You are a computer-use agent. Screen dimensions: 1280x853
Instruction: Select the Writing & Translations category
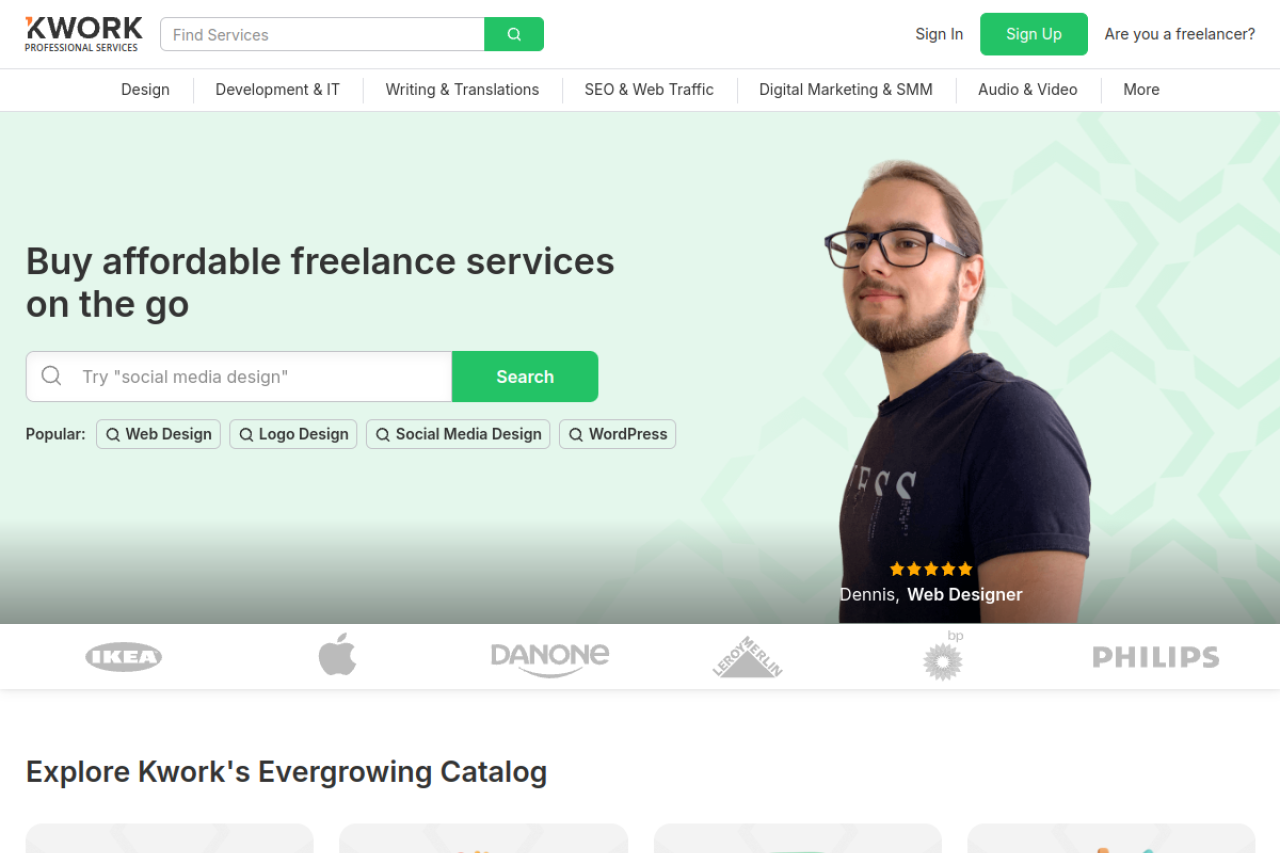[x=462, y=90]
